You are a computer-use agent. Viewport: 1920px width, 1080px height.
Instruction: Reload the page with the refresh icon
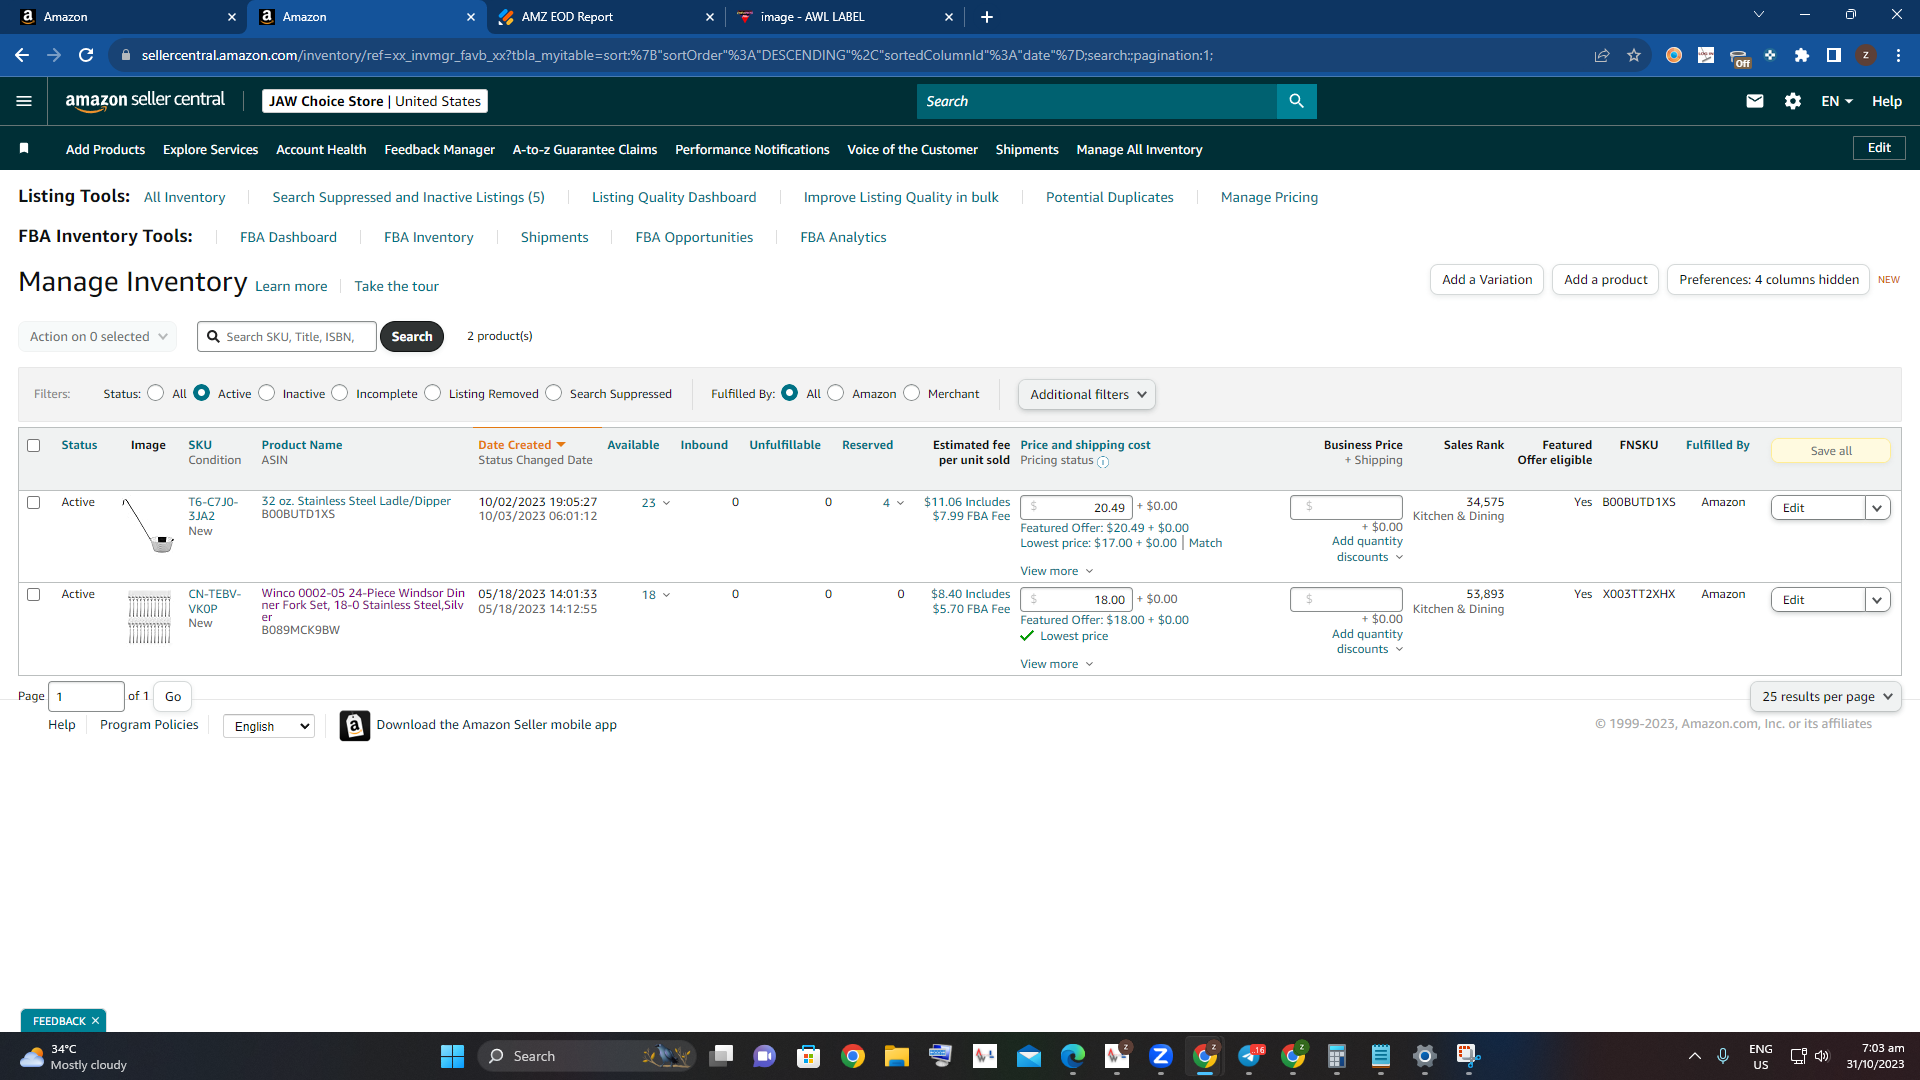tap(86, 55)
